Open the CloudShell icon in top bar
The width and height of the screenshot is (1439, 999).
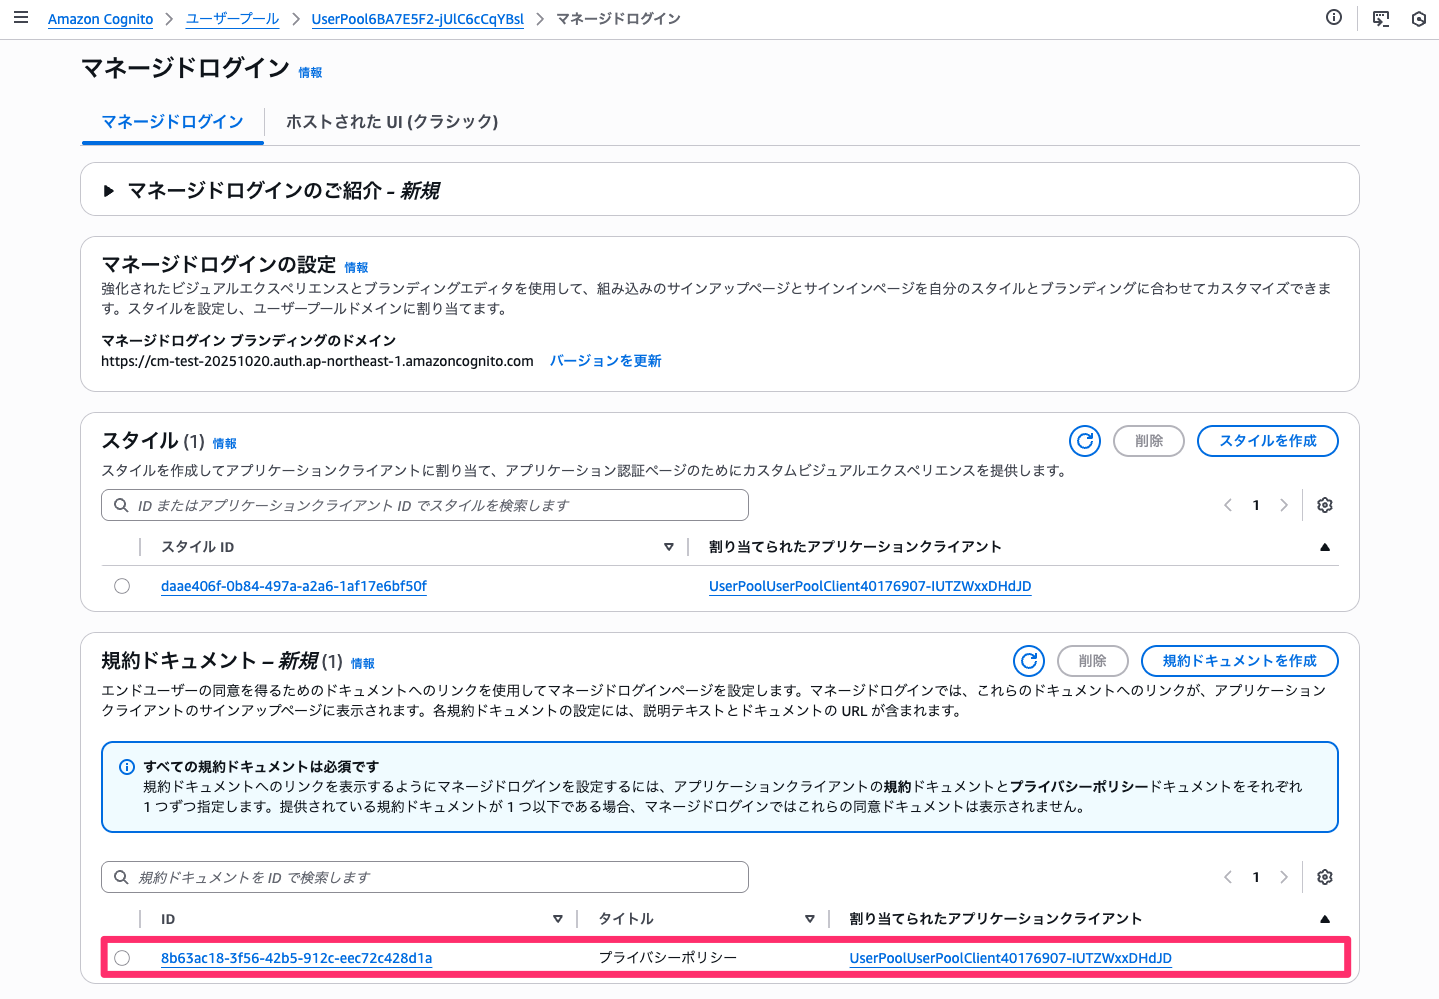[1381, 18]
